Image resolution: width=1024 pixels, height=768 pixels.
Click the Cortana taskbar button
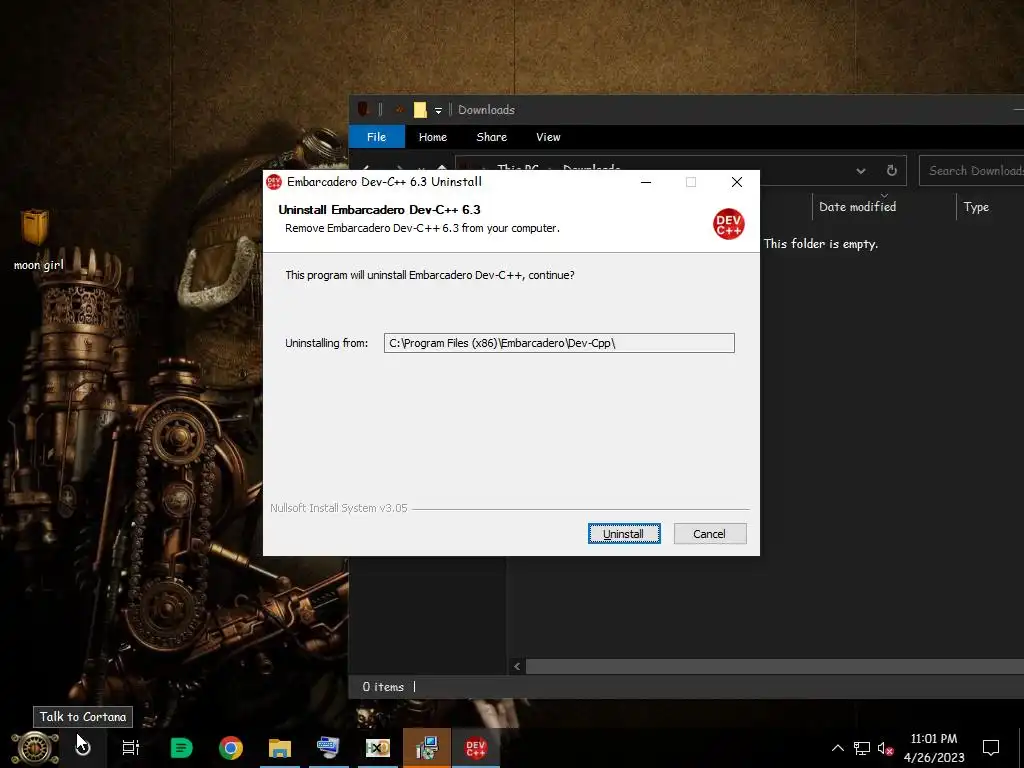point(83,746)
